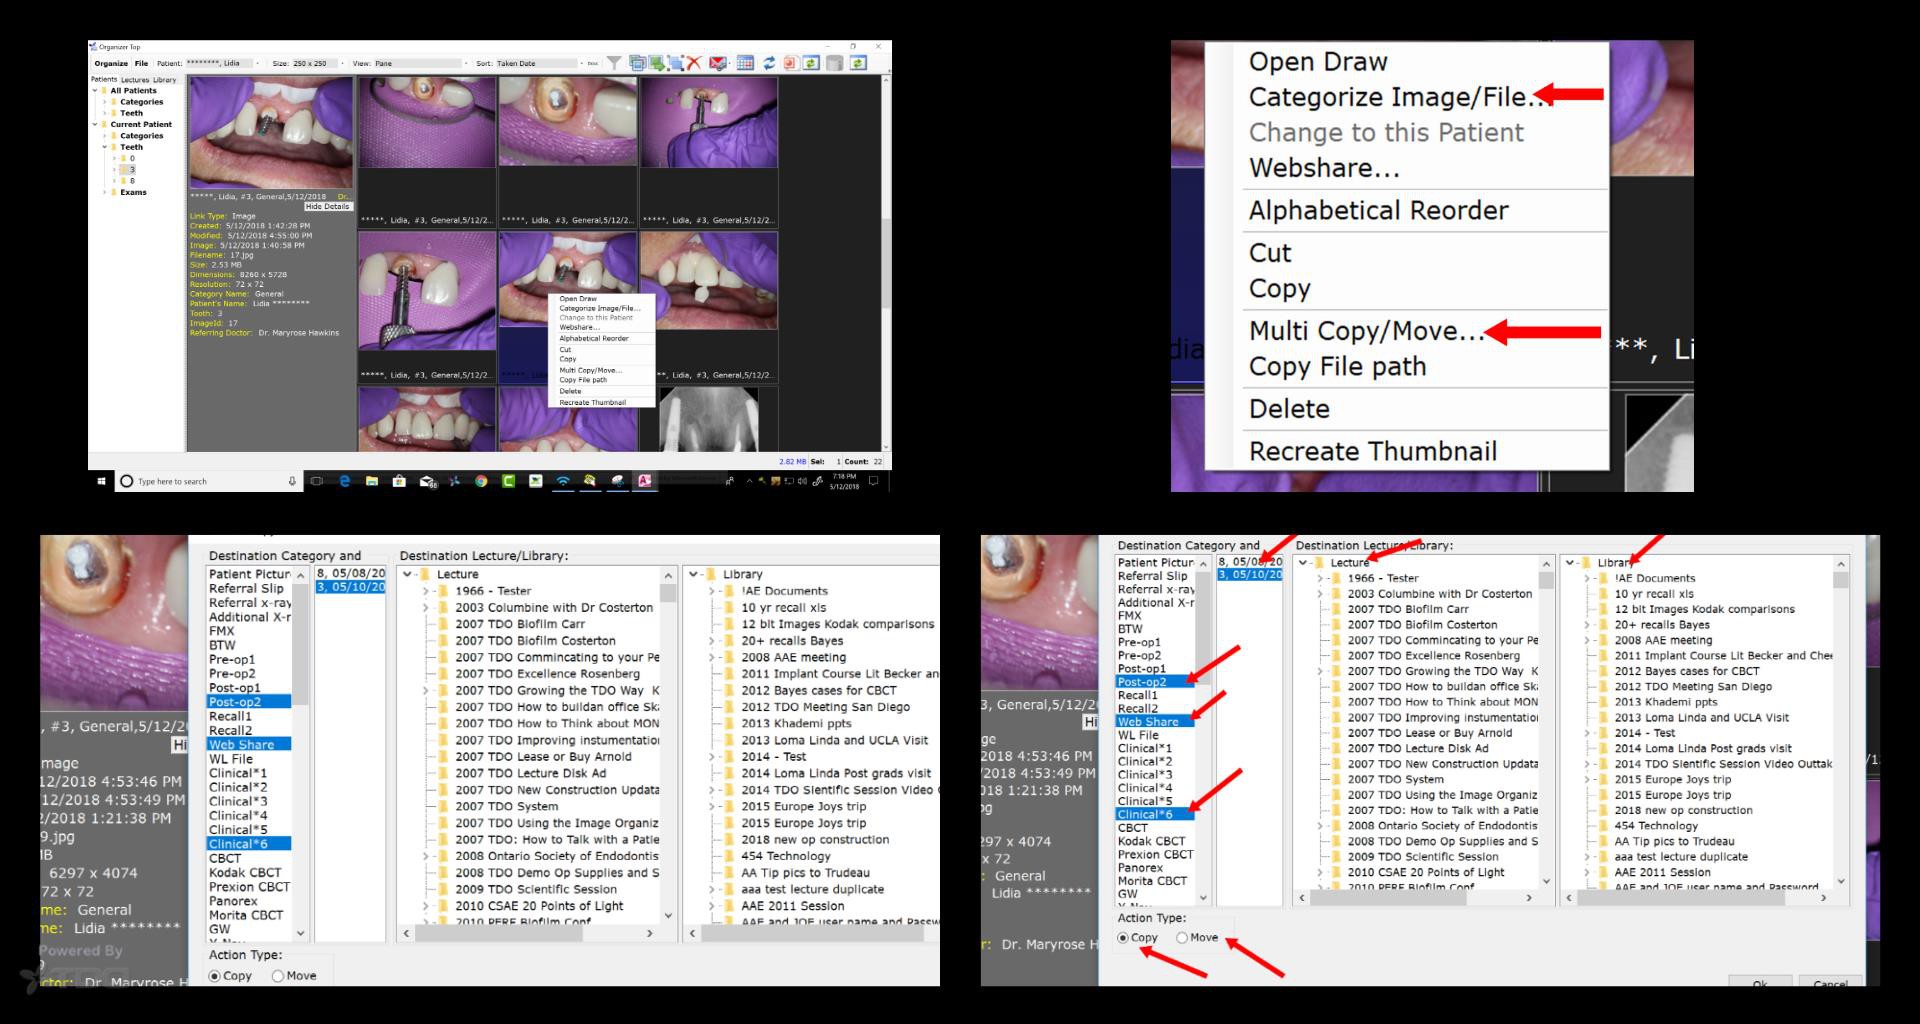
Task: Select Copy radio button marked by red arrow
Action: 1123,938
